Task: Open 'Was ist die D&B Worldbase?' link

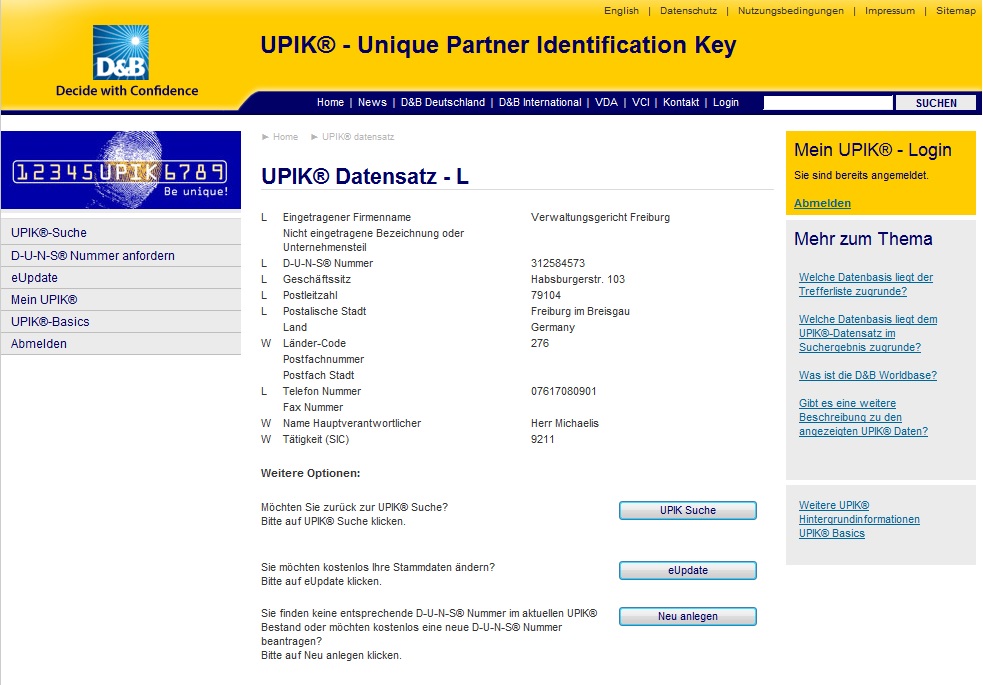Action: (x=867, y=376)
